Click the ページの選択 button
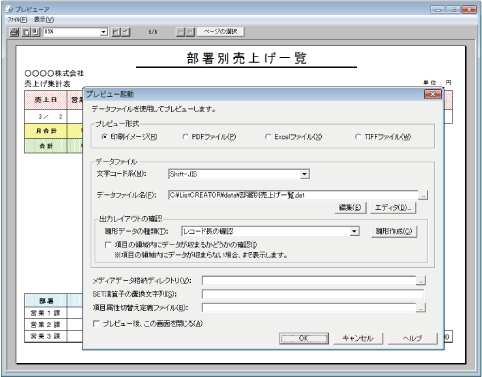 [220, 32]
